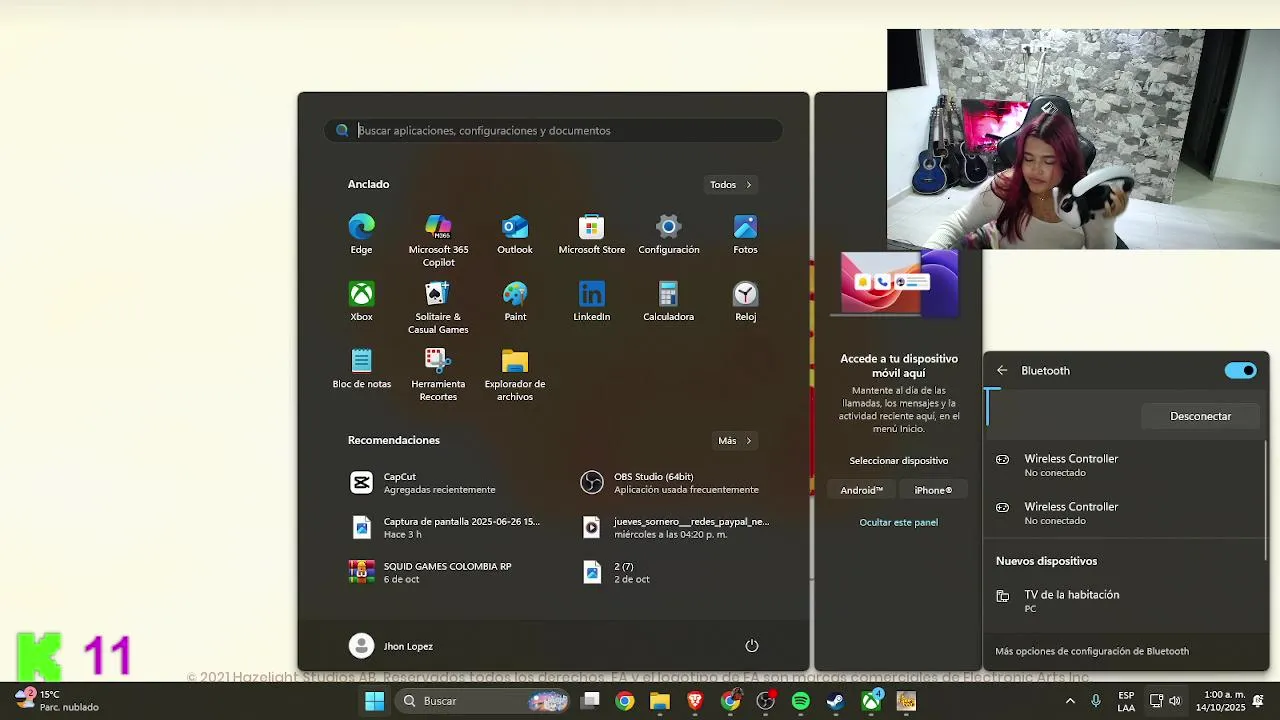Choose the iPhone device button
This screenshot has width=1280, height=720.
coord(933,490)
